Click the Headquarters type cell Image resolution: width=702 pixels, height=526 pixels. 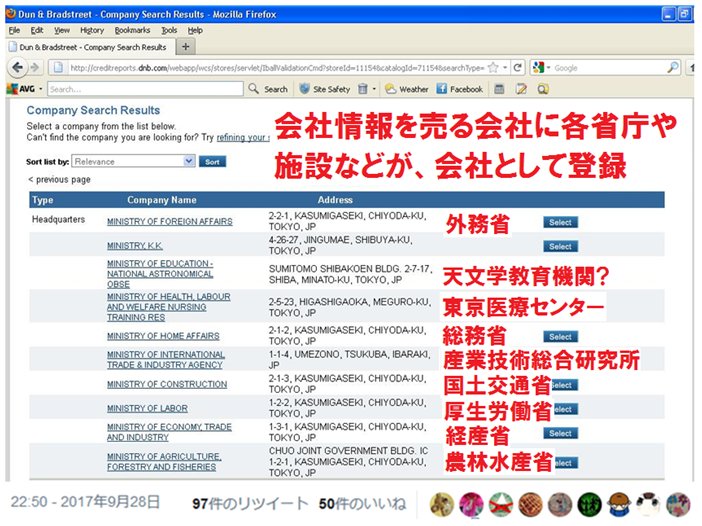click(x=58, y=219)
